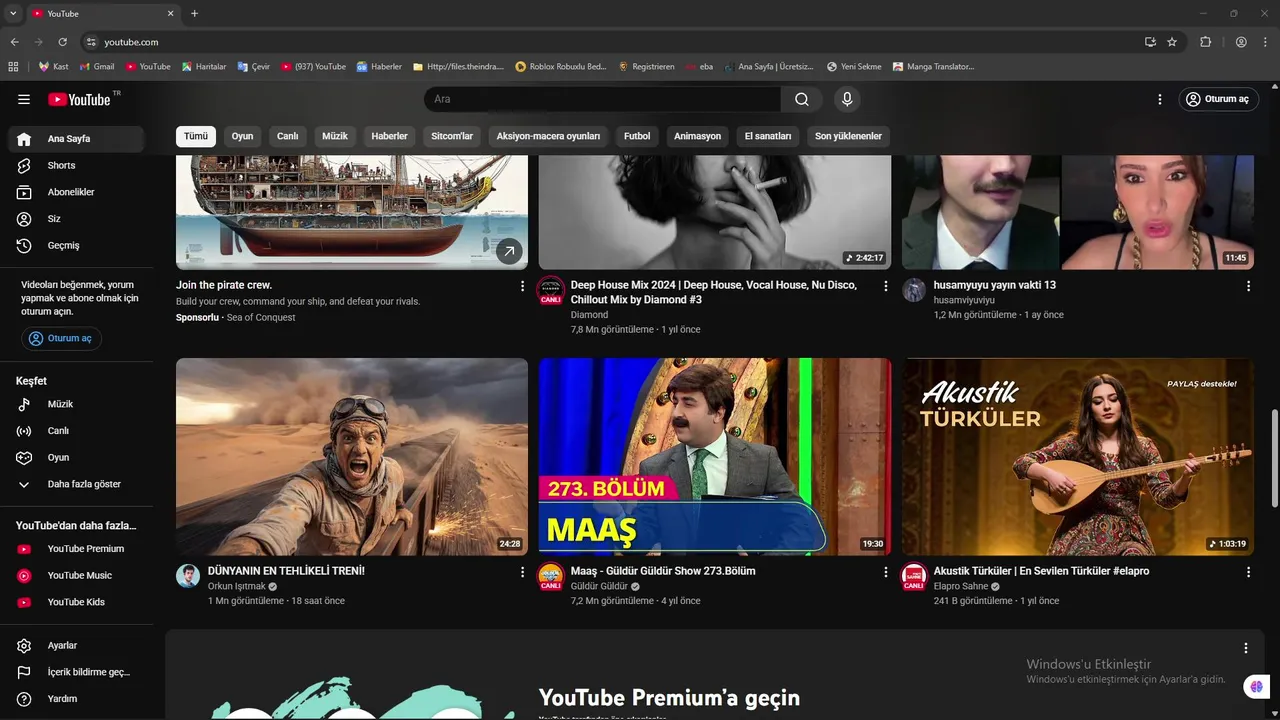Open Oyun under Keşfet
The image size is (1280, 720).
[x=76, y=457]
